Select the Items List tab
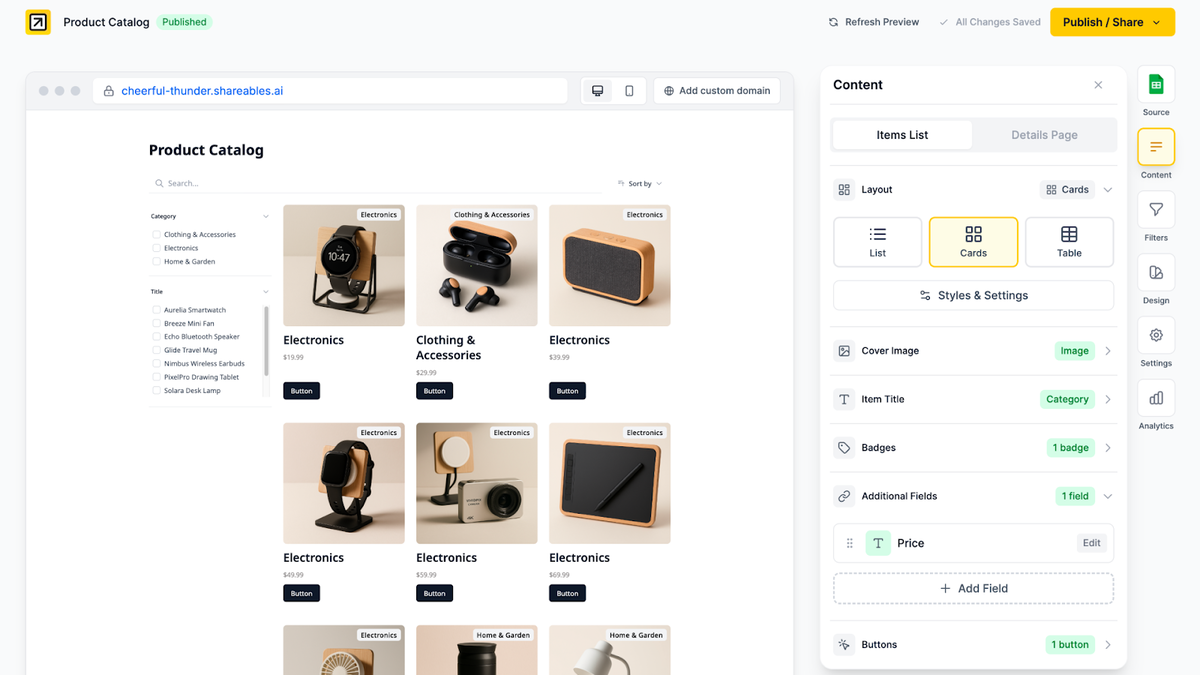 tap(901, 134)
